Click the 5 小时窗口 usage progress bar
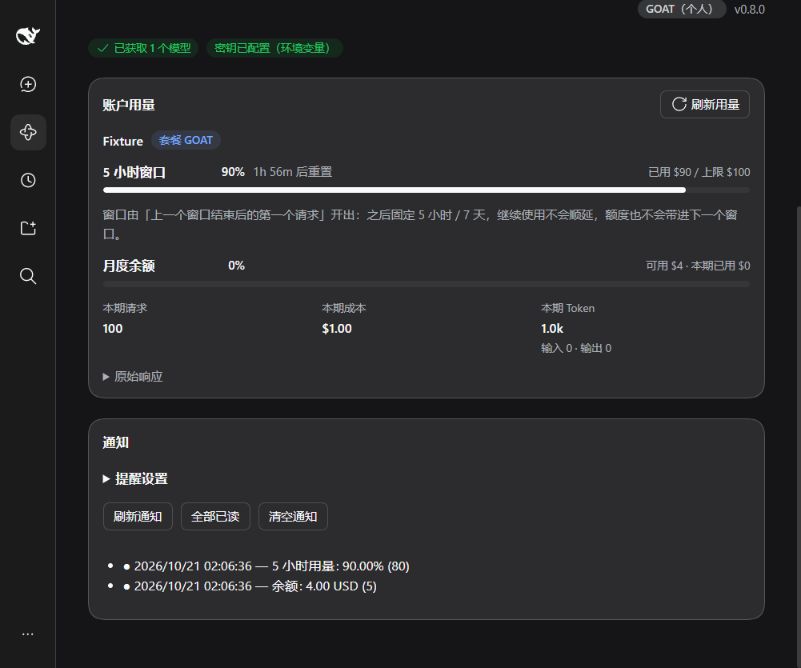 click(426, 190)
